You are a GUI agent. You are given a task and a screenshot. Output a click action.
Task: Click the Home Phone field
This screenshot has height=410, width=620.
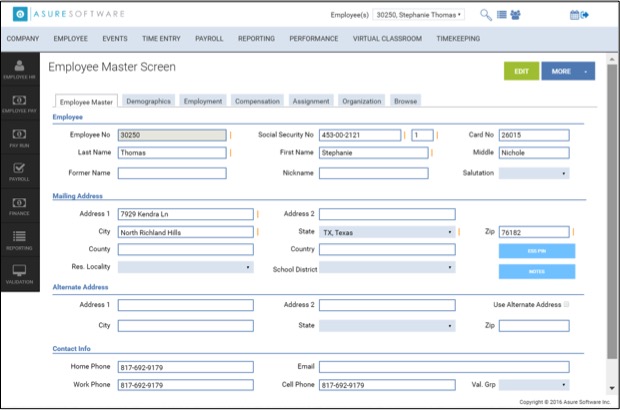pyautogui.click(x=185, y=367)
